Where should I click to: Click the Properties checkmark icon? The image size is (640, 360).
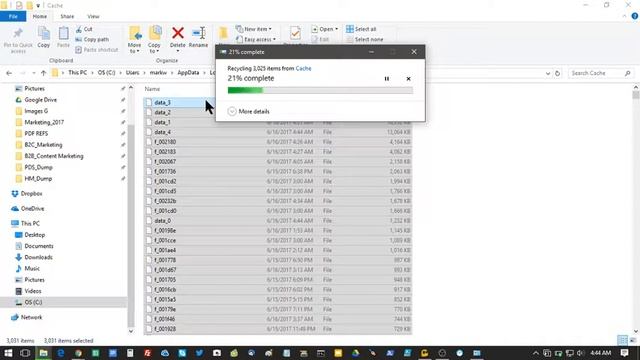[x=295, y=33]
